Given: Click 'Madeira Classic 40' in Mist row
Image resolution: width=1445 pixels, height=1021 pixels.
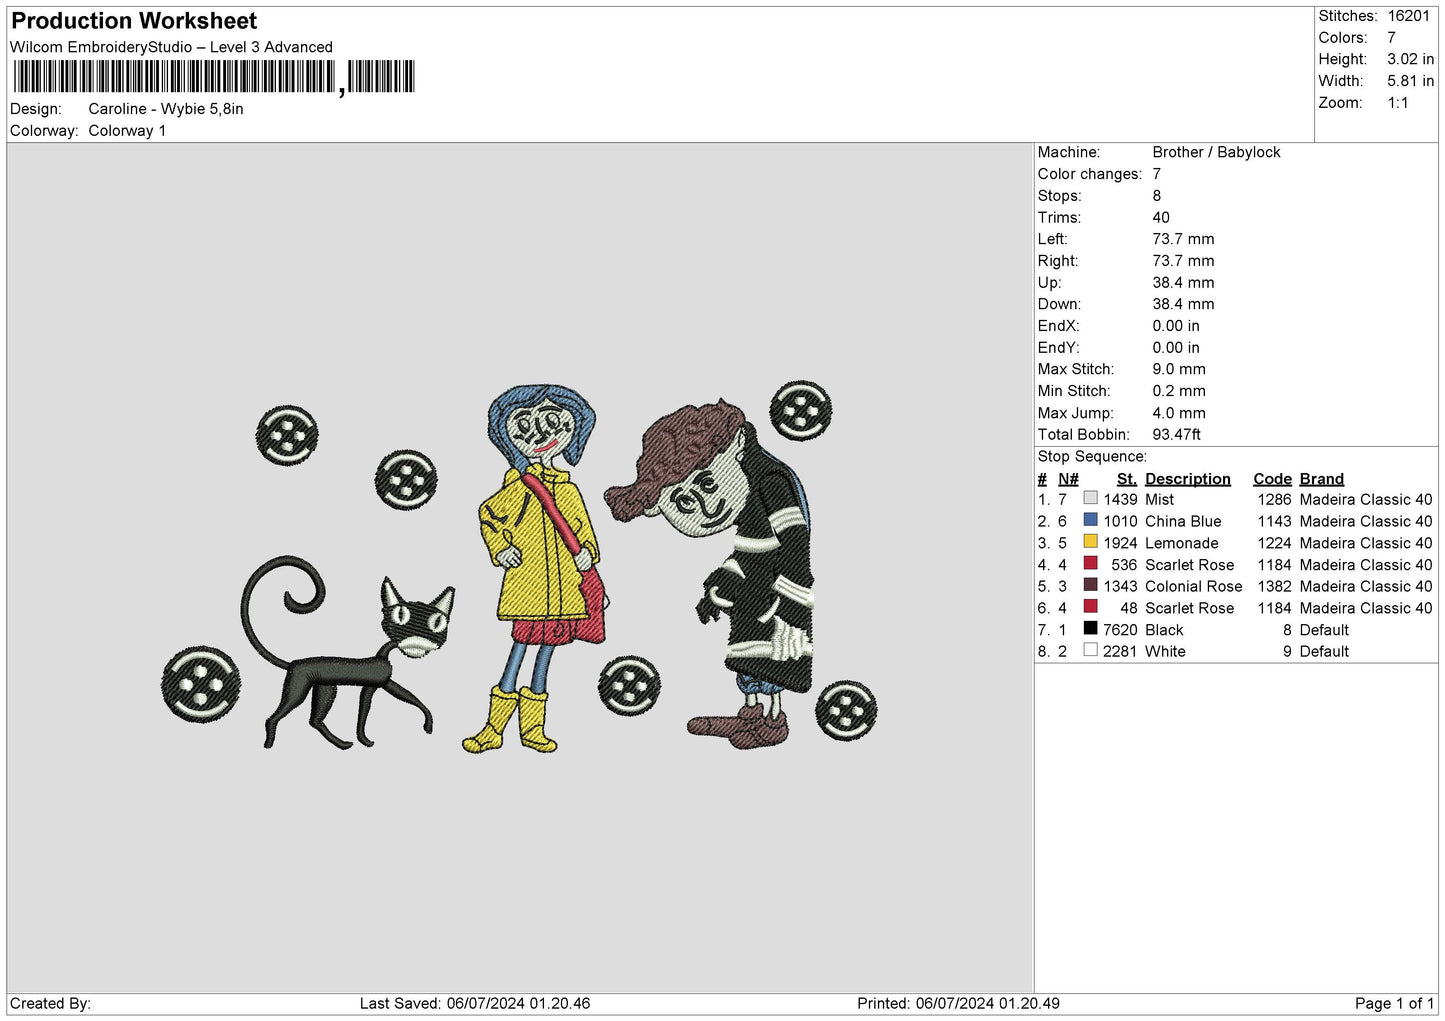Looking at the screenshot, I should click(1365, 499).
